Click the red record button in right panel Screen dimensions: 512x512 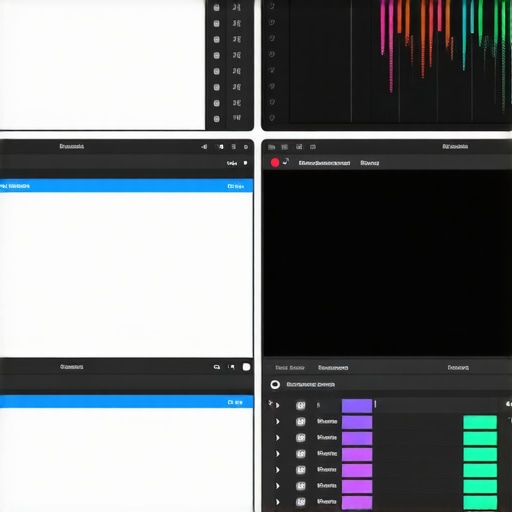[x=275, y=162]
